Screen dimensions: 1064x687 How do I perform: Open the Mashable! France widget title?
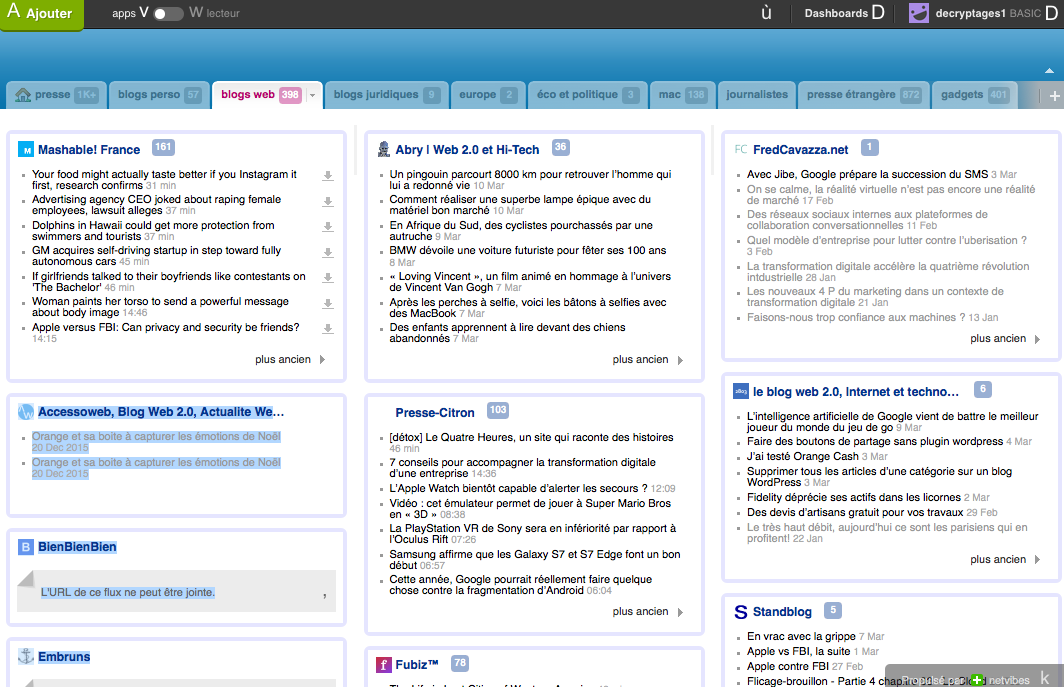(x=89, y=150)
